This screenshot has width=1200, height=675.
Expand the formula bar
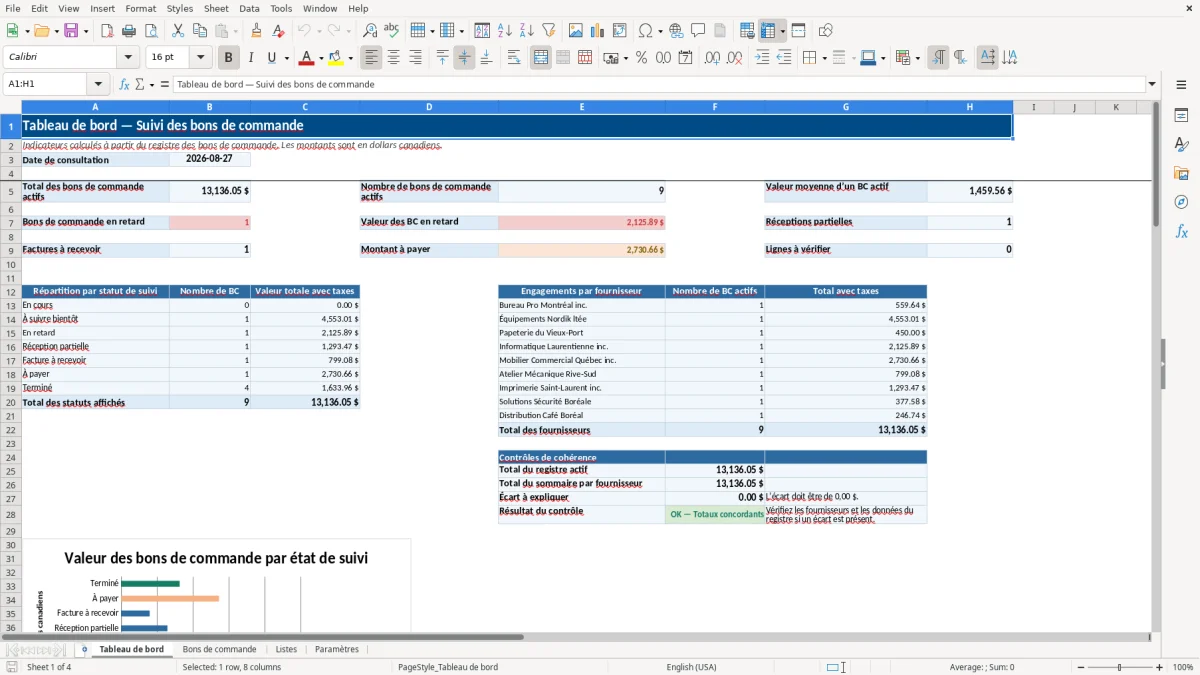coord(1152,84)
